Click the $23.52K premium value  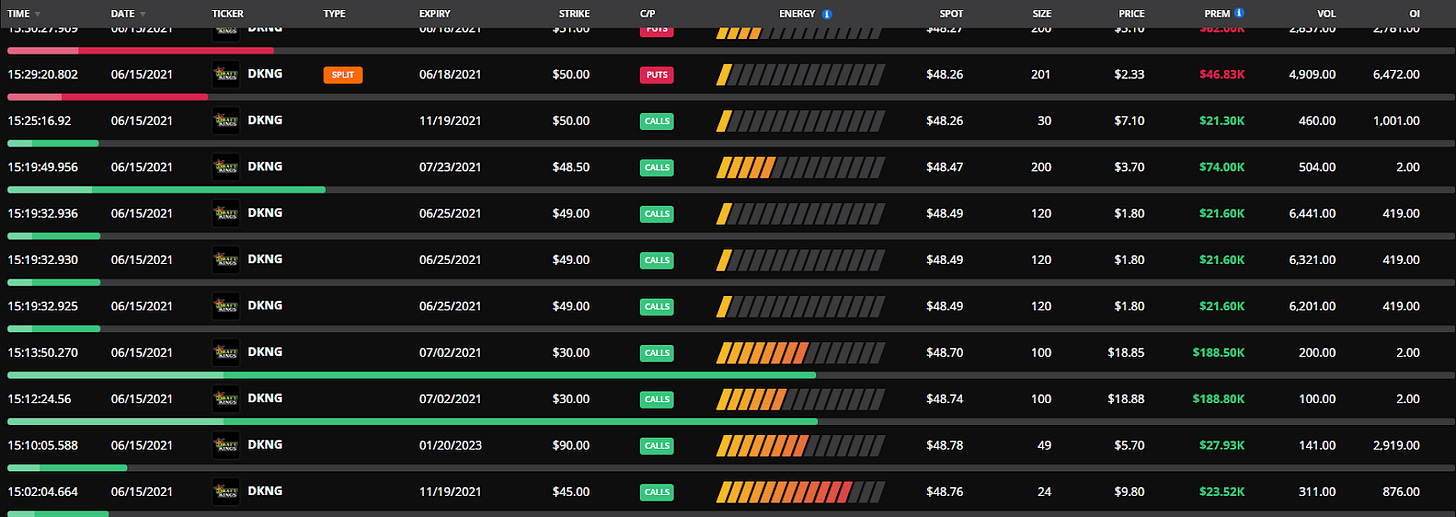(1223, 492)
